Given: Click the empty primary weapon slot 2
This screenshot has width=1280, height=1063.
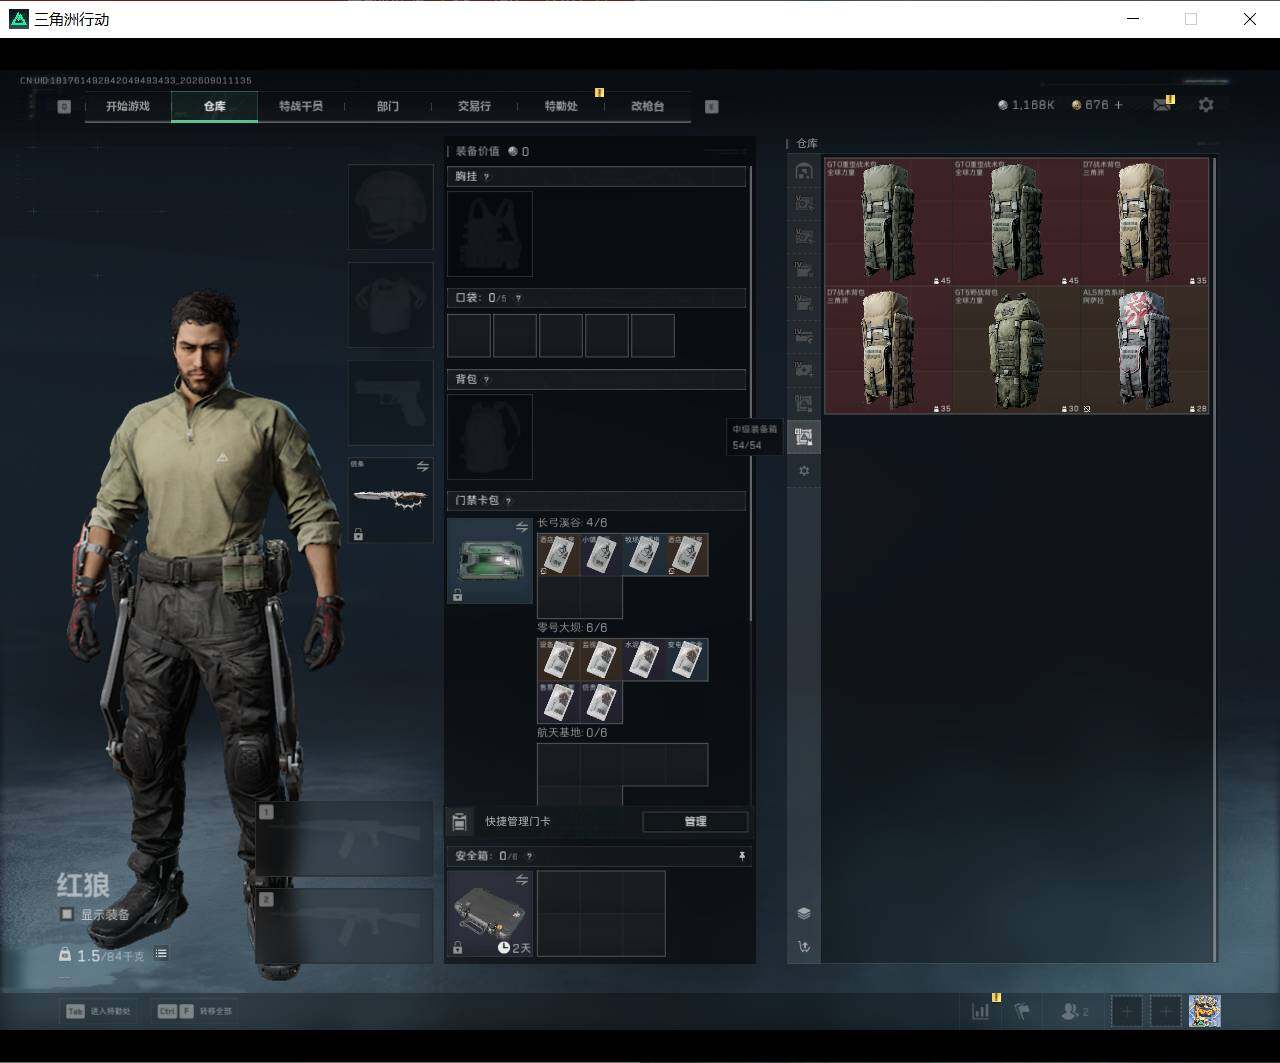Looking at the screenshot, I should pyautogui.click(x=345, y=927).
